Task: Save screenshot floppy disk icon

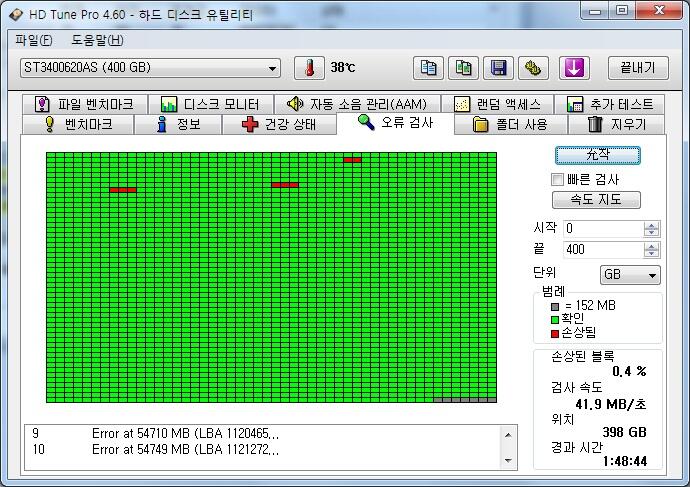Action: [498, 68]
